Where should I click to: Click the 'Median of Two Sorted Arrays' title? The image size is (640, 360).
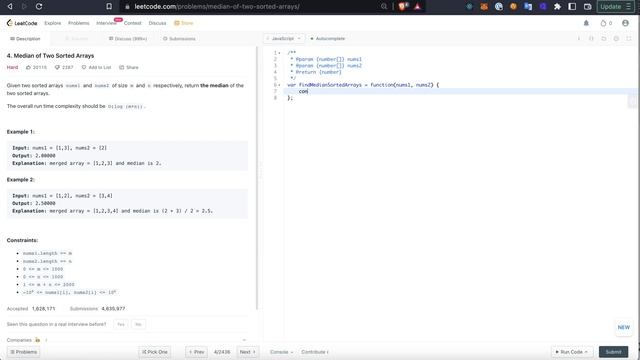click(x=50, y=56)
